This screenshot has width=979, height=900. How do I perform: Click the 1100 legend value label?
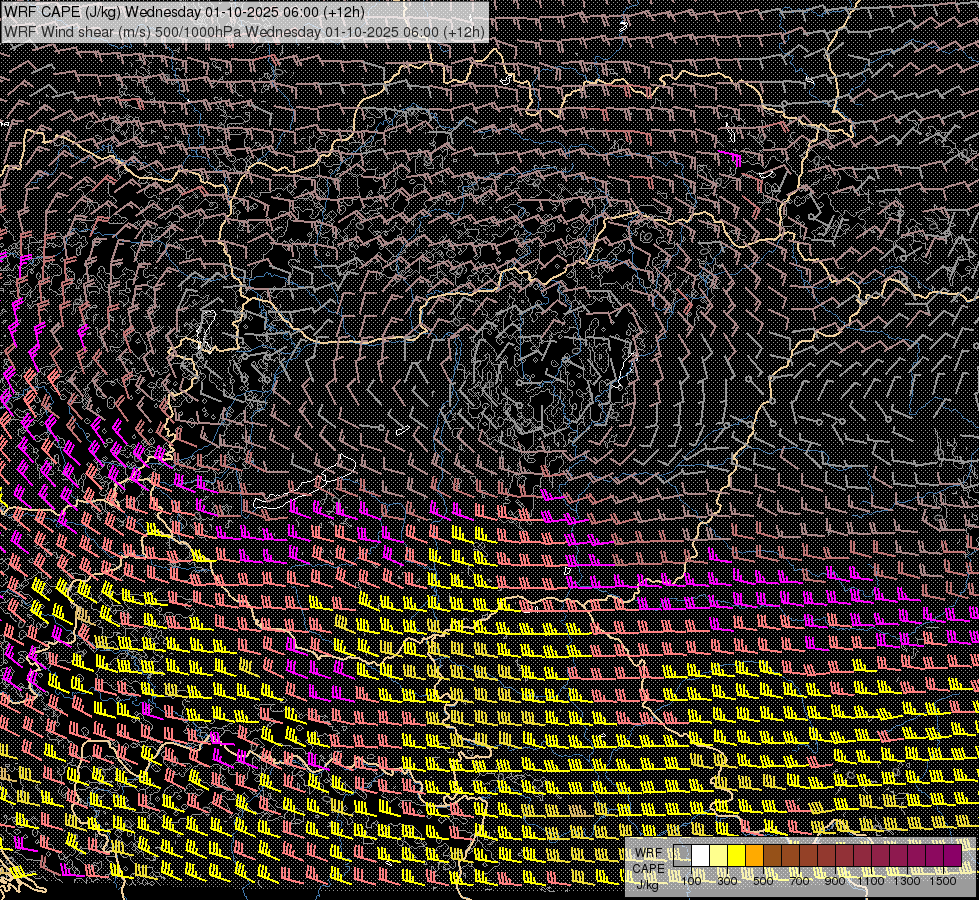[x=871, y=881]
